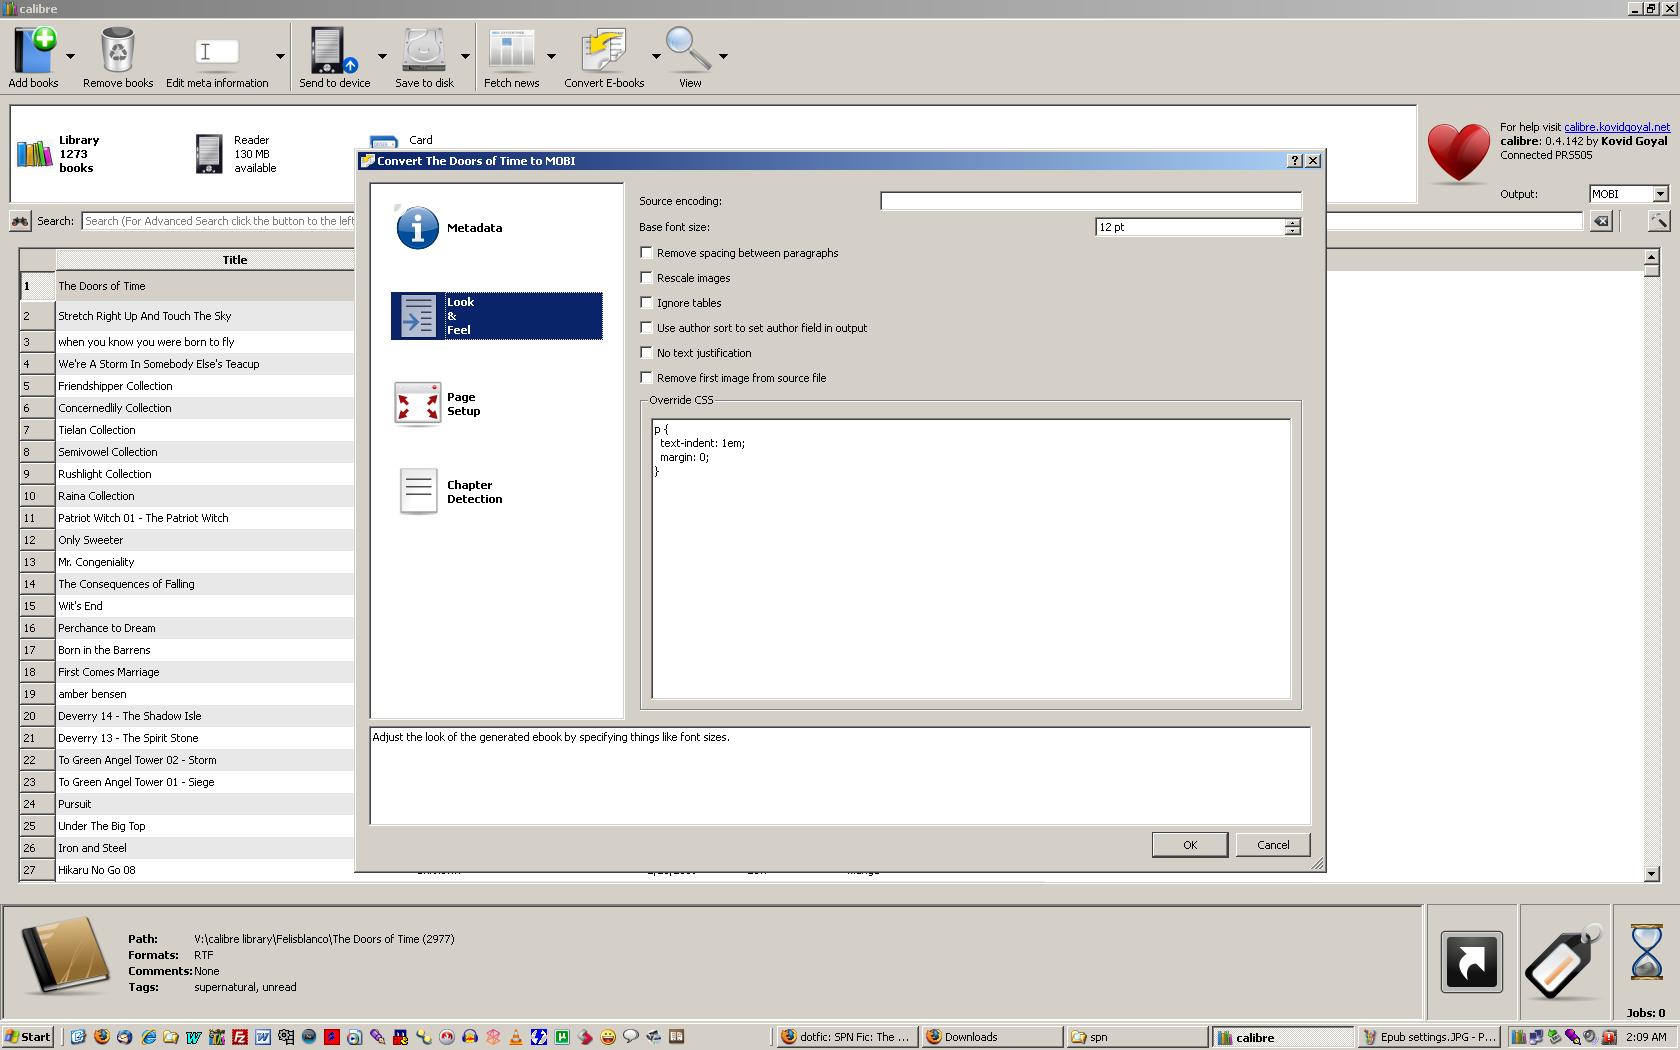Switch to the dotfic: SPN Fic taskbar window
This screenshot has width=1680, height=1050.
point(846,1037)
